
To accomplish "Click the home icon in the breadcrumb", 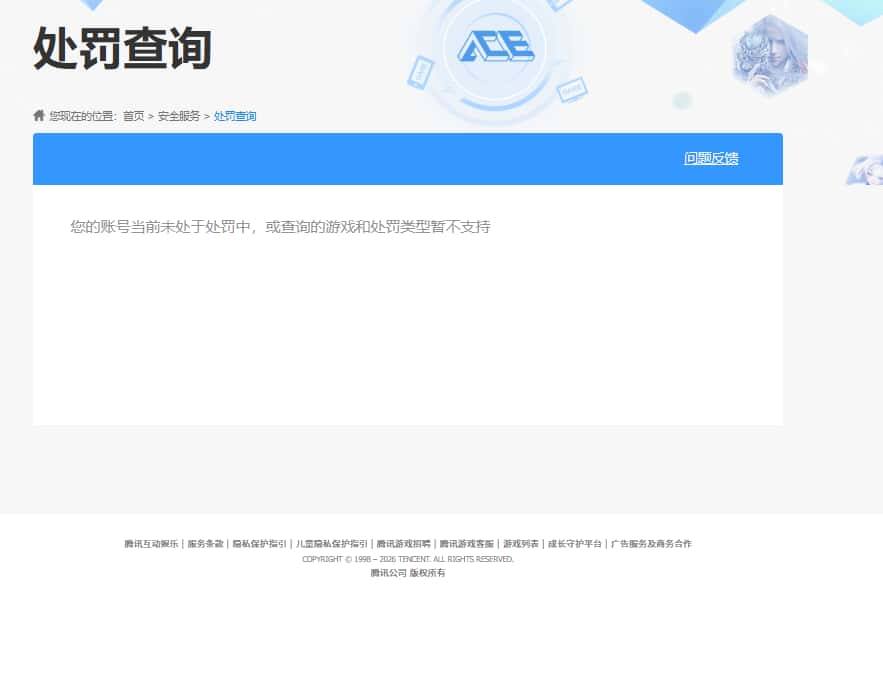I will (37, 115).
